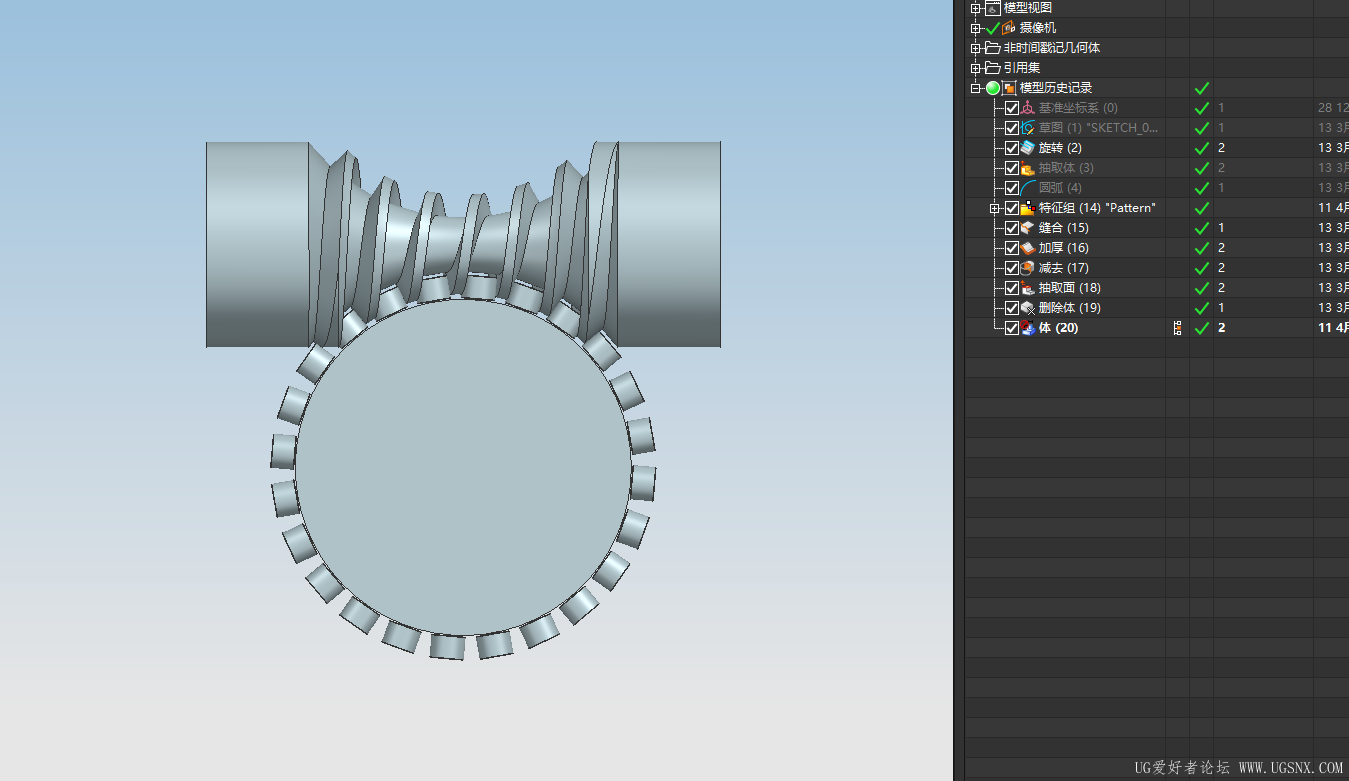This screenshot has width=1349, height=781.
Task: Click the 旋转 (2) revolve feature icon
Action: [1028, 148]
